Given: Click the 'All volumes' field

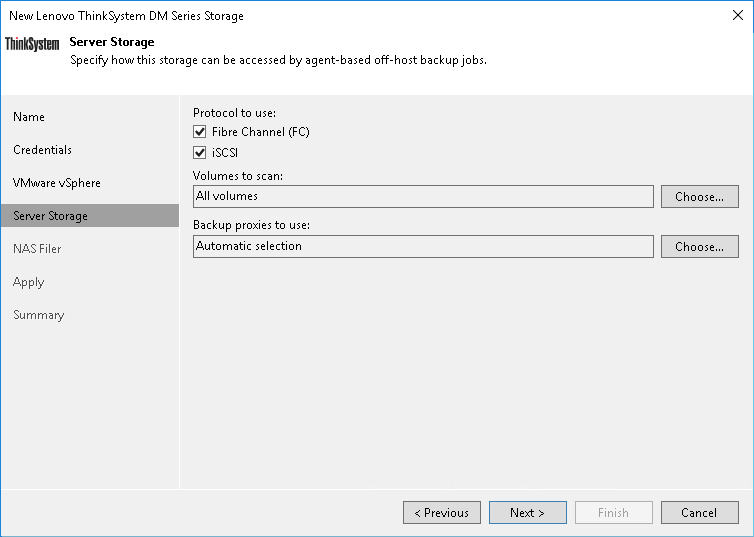Looking at the screenshot, I should (423, 196).
